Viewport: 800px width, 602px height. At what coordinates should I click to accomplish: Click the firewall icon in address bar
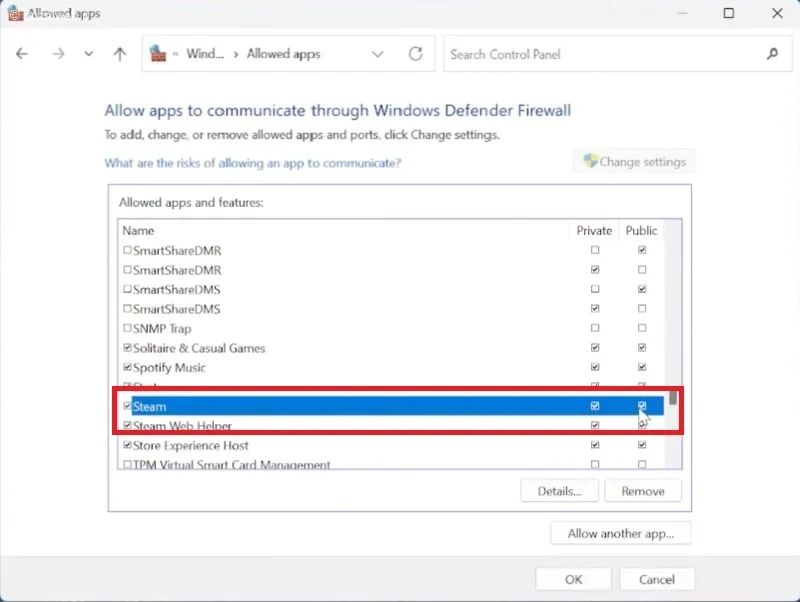(x=158, y=54)
